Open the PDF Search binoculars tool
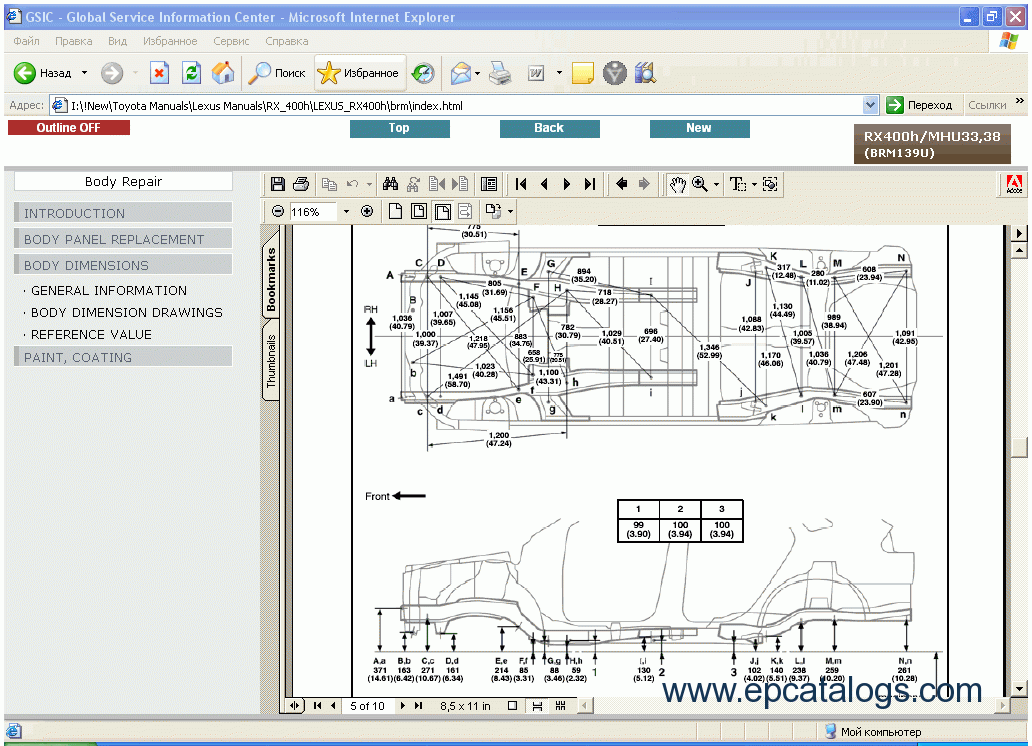Image resolution: width=1032 pixels, height=746 pixels. coord(390,184)
